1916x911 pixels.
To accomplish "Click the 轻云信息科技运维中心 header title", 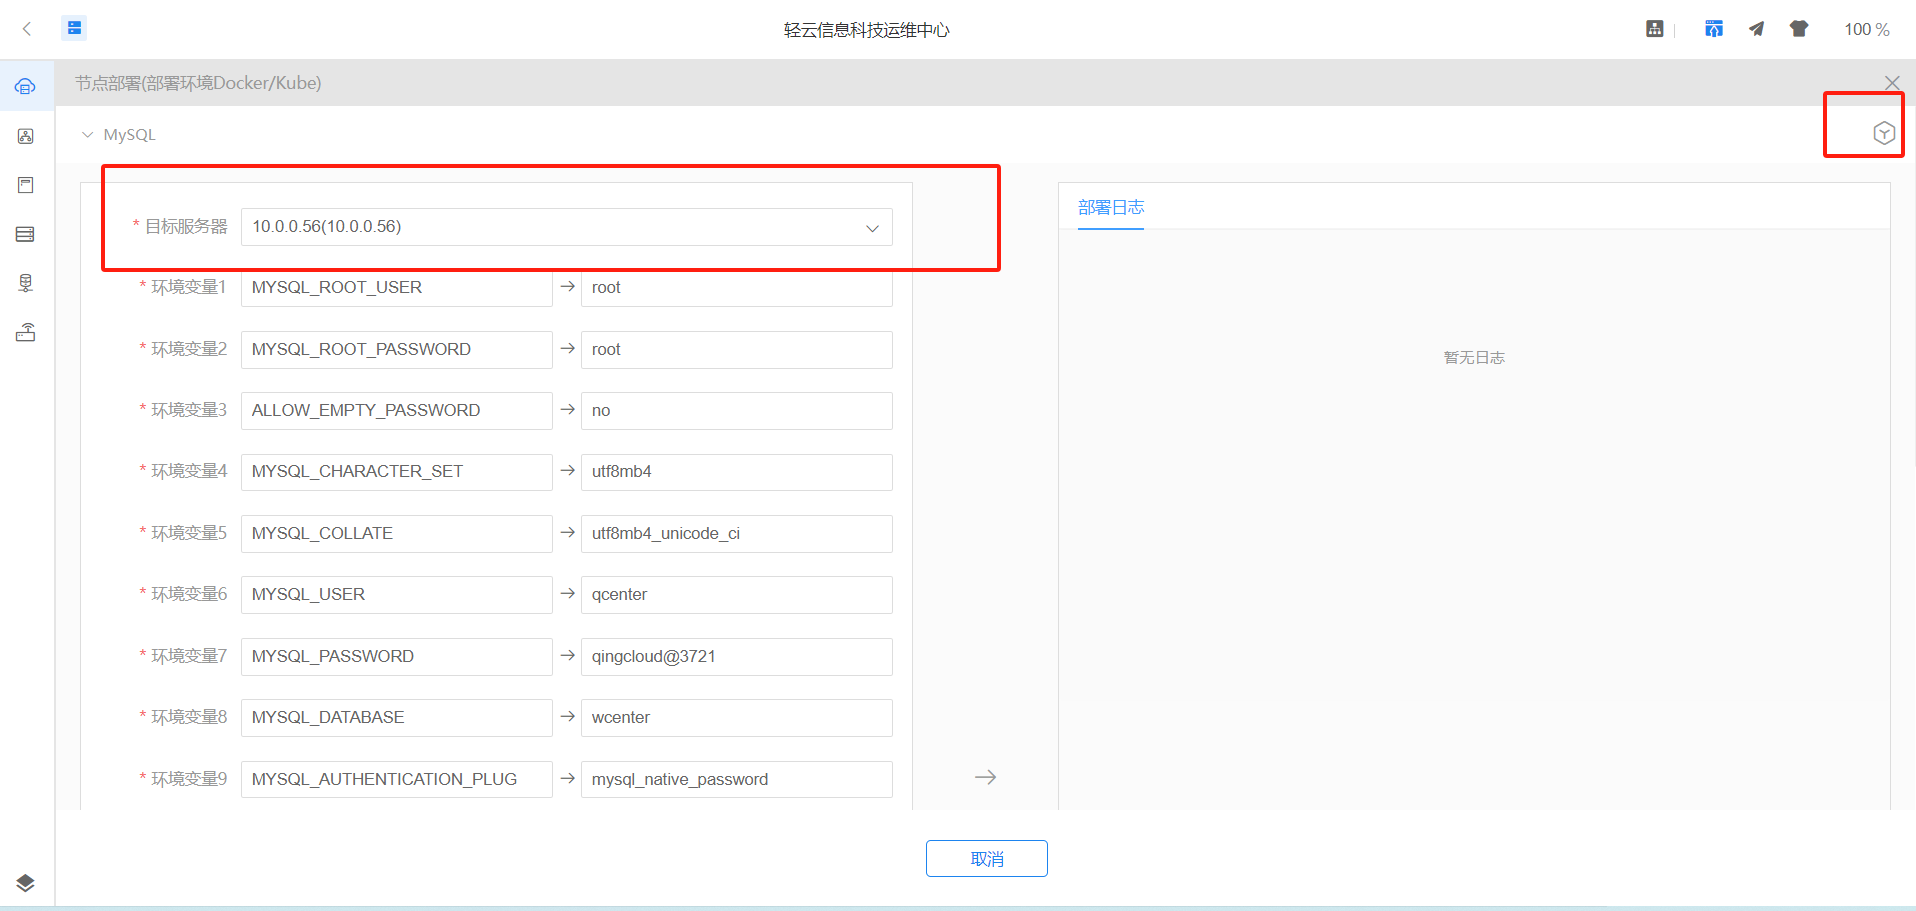I will click(867, 30).
